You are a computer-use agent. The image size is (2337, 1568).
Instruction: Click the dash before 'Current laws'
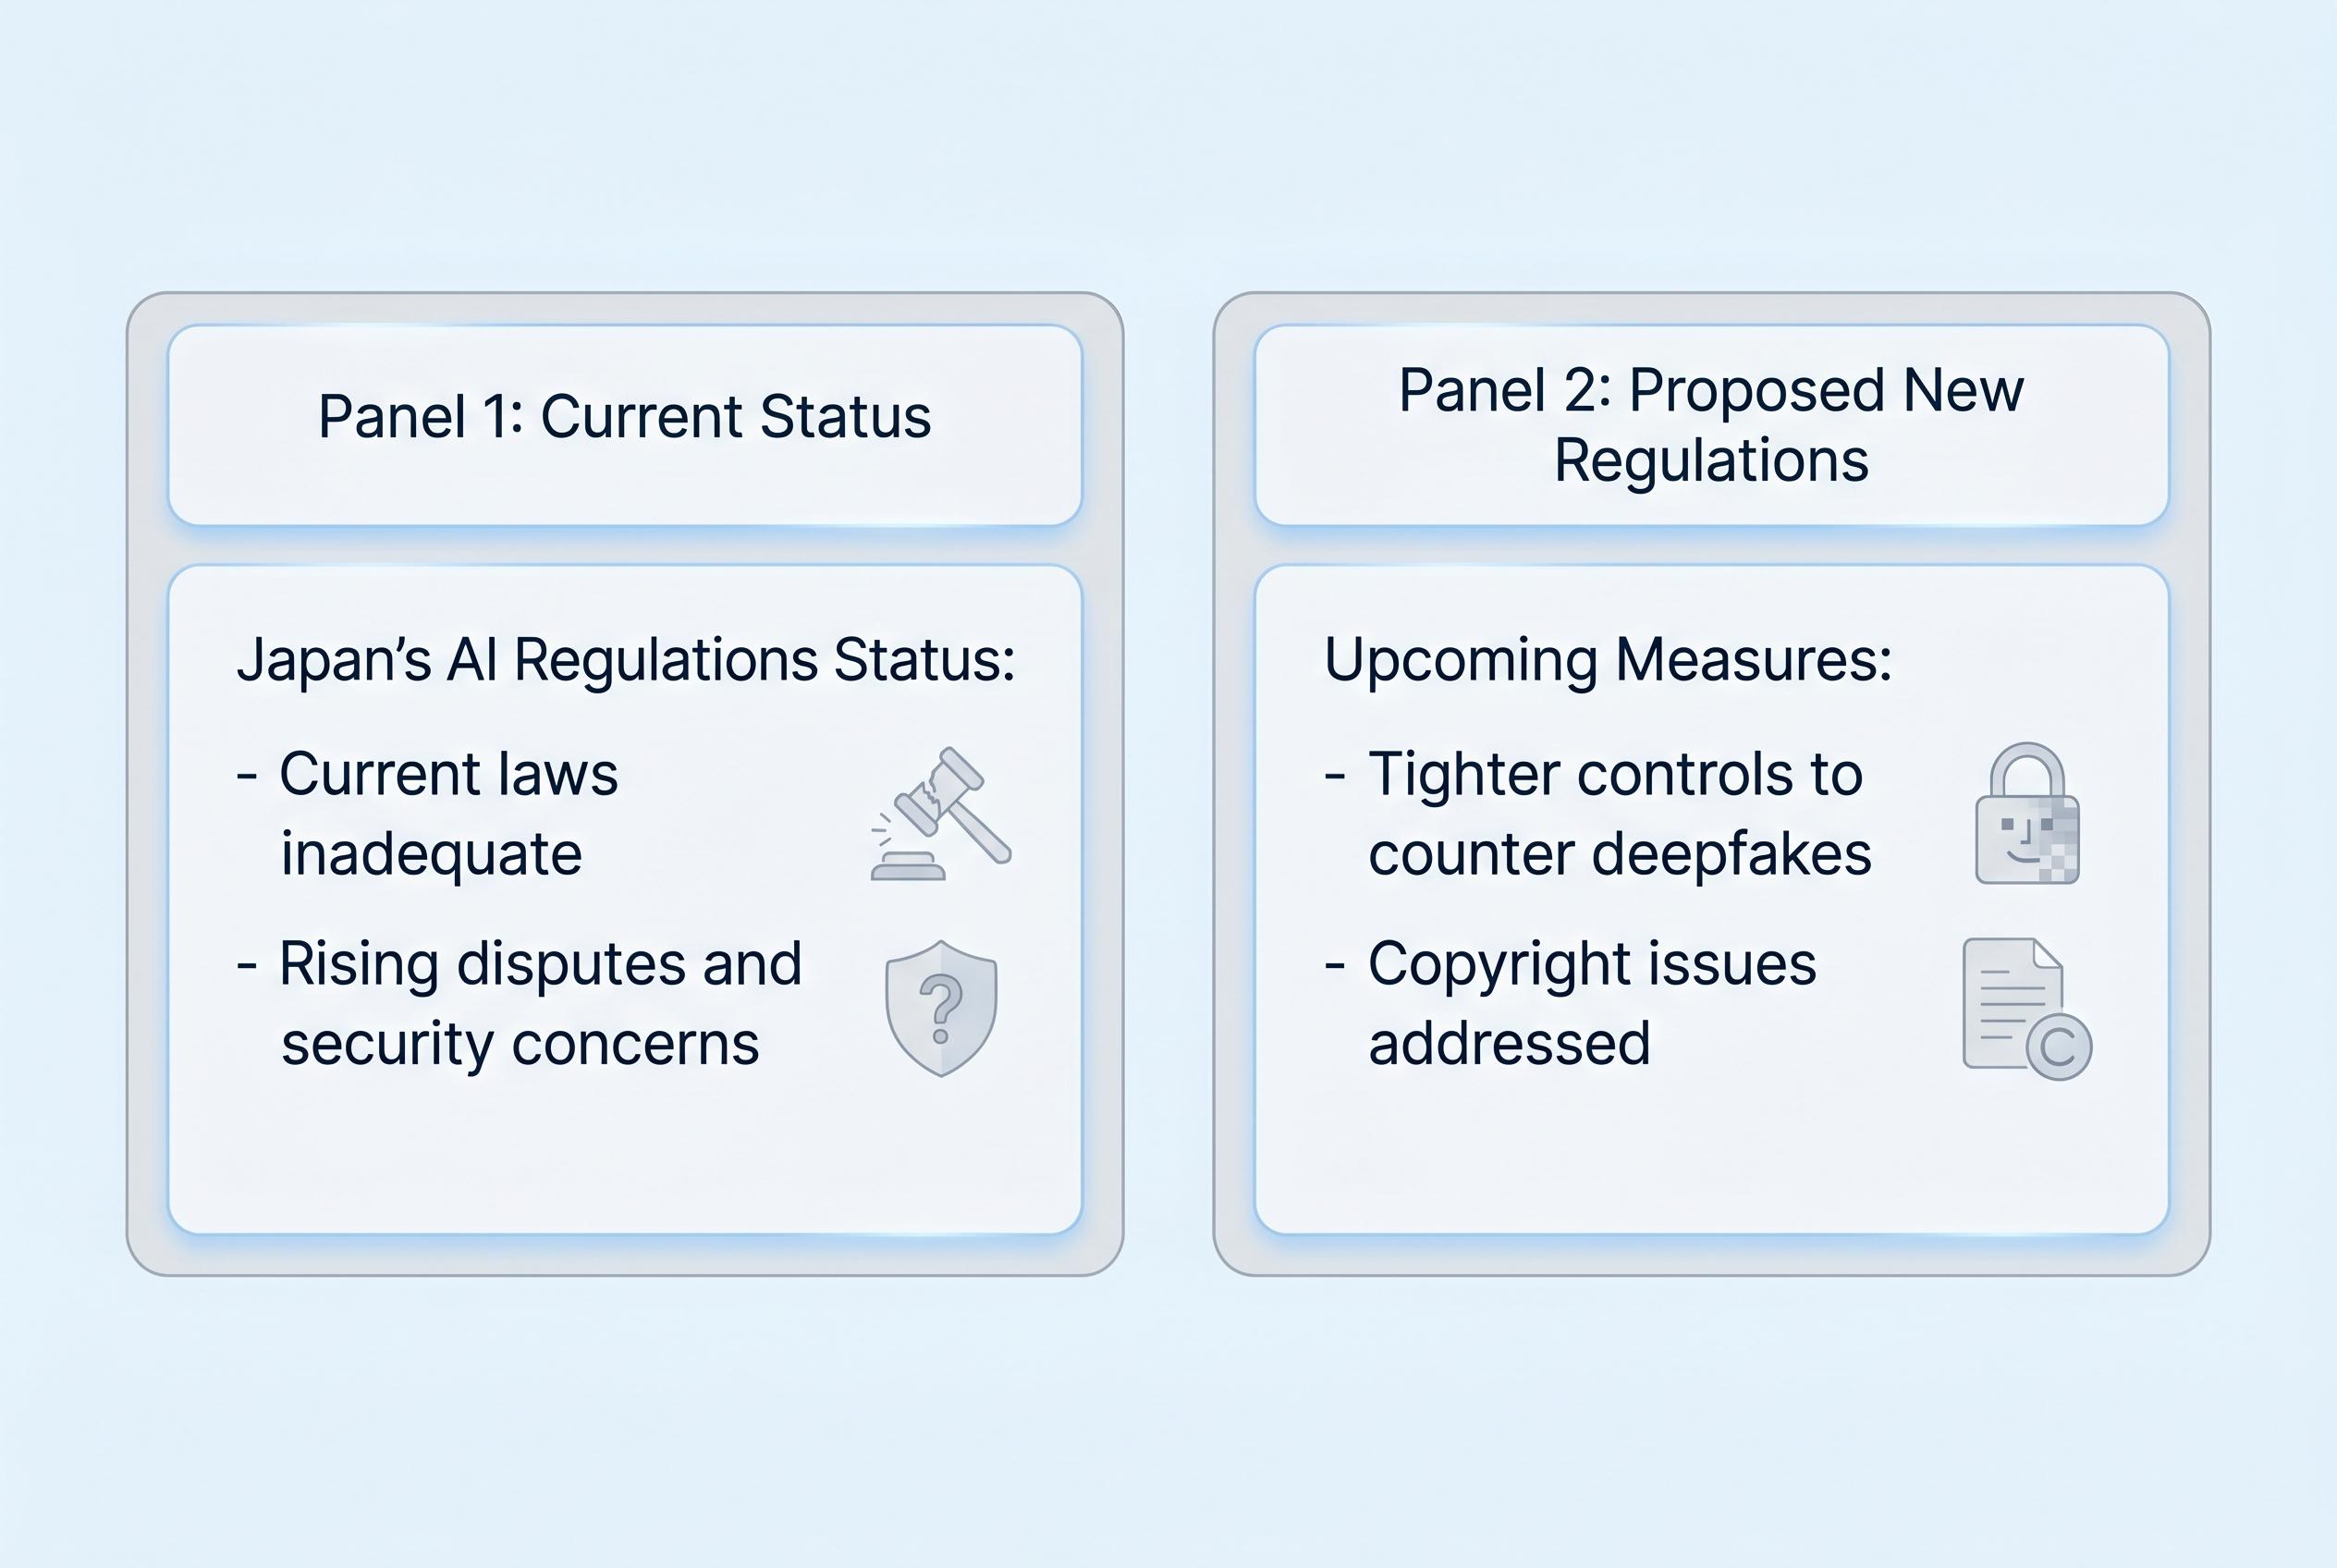pyautogui.click(x=247, y=775)
